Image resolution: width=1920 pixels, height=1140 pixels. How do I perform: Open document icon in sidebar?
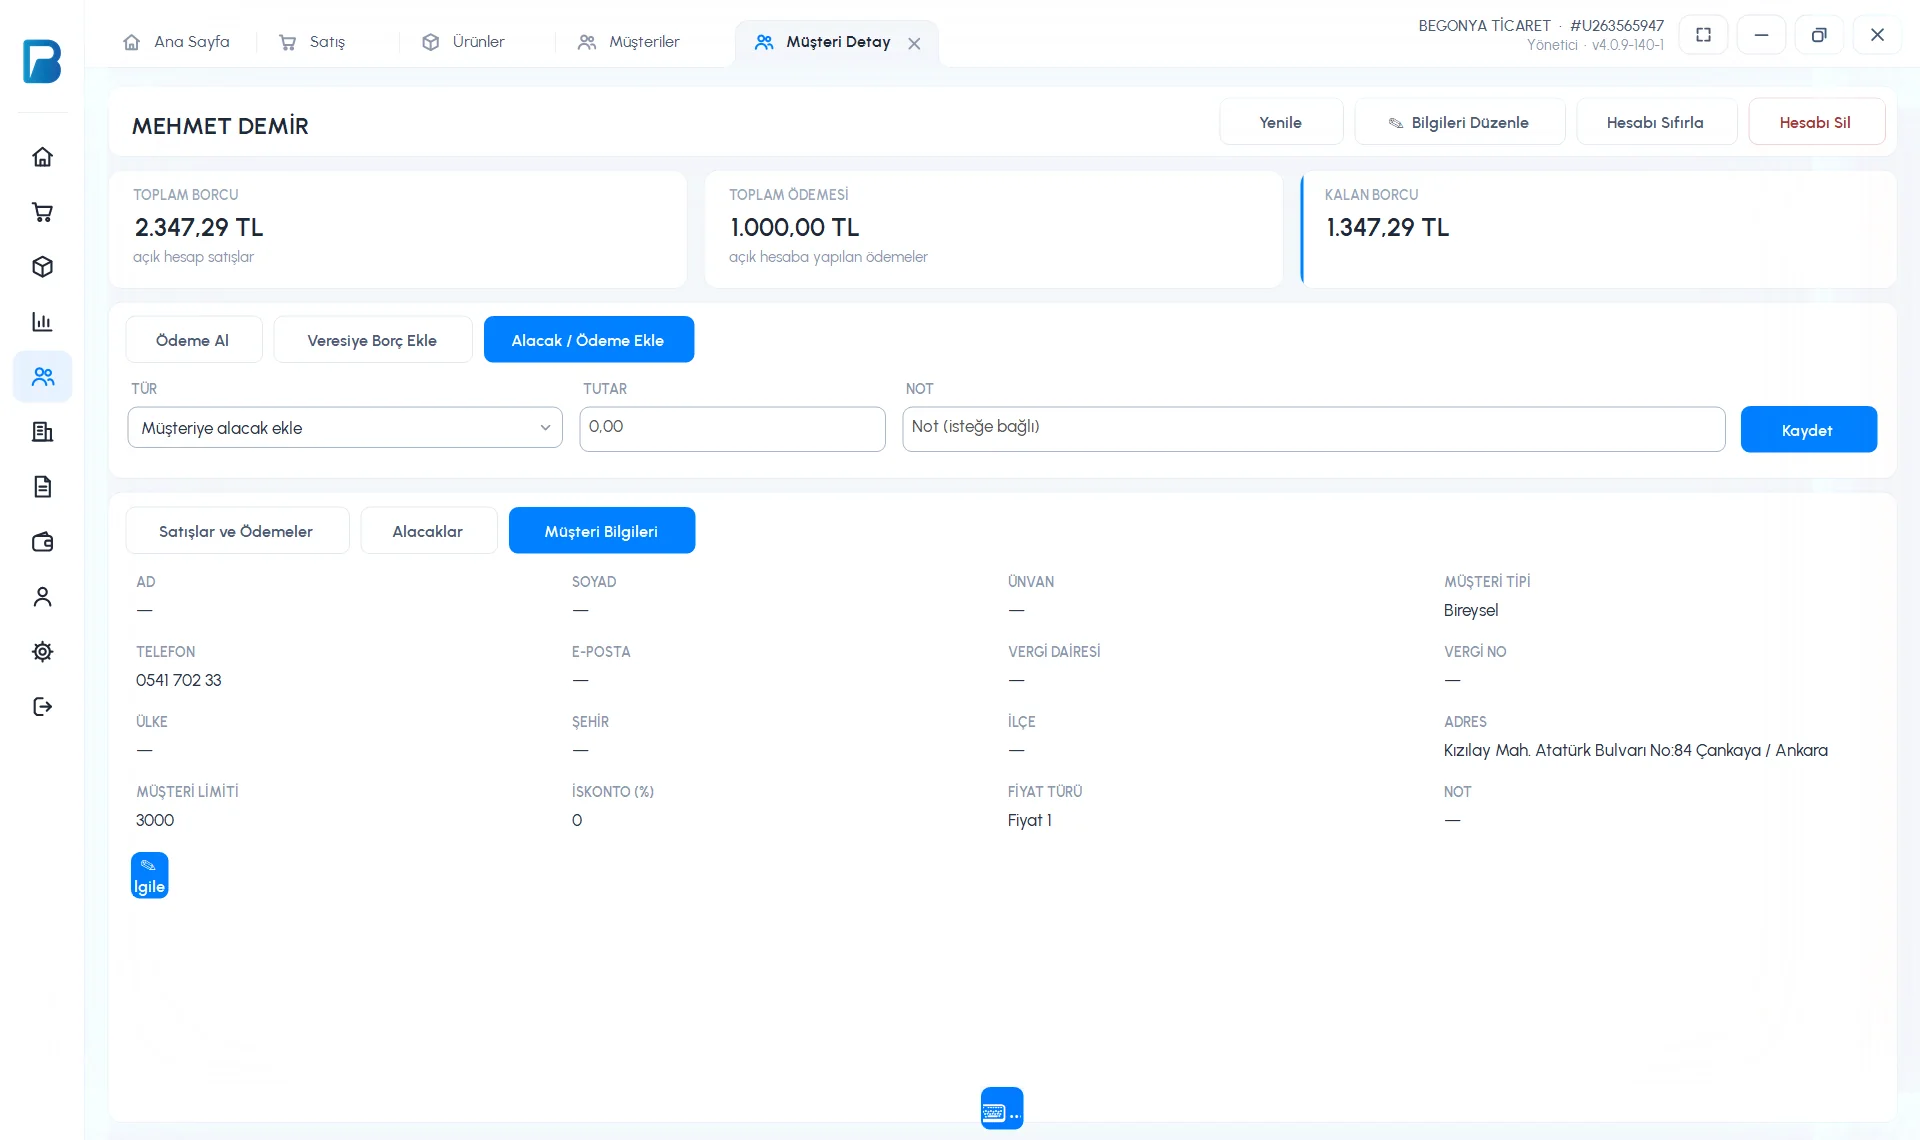coord(42,487)
